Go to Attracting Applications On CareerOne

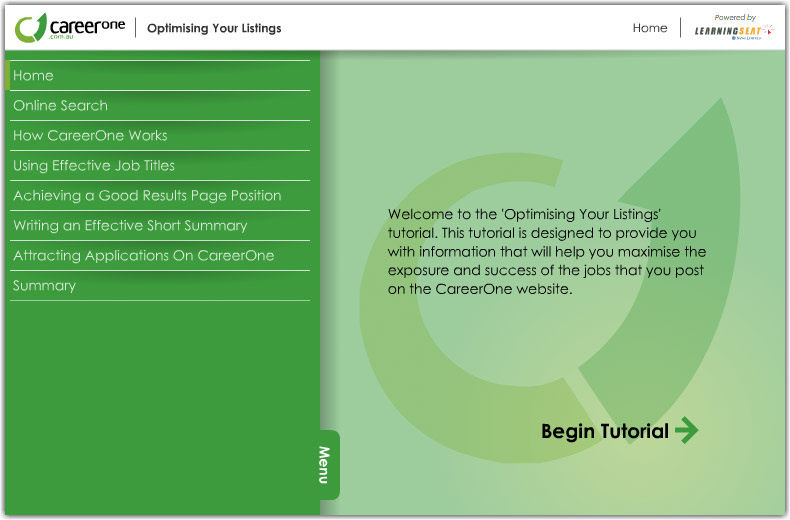(x=160, y=255)
